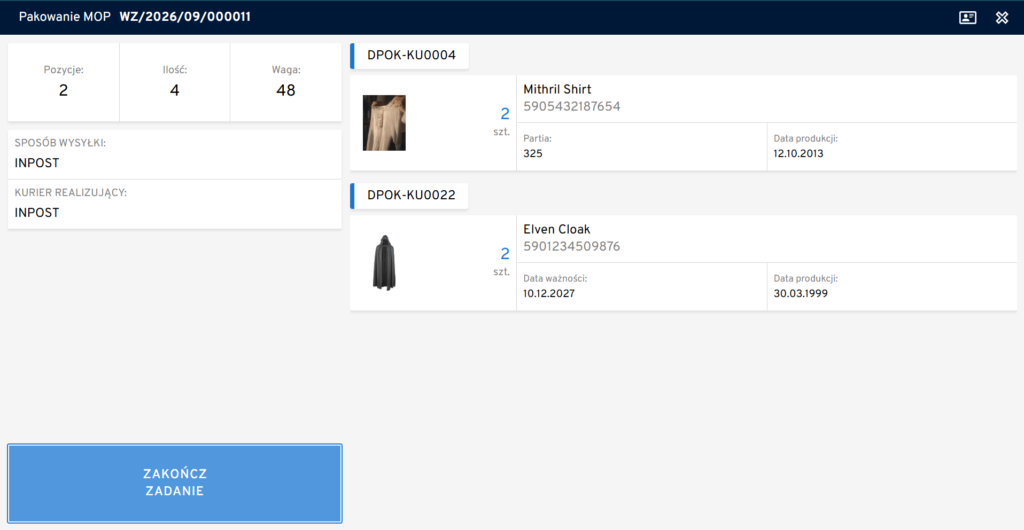Screen dimensions: 1024x530
Task: Click document number WZ/2026/09/000011
Action: [185, 17]
